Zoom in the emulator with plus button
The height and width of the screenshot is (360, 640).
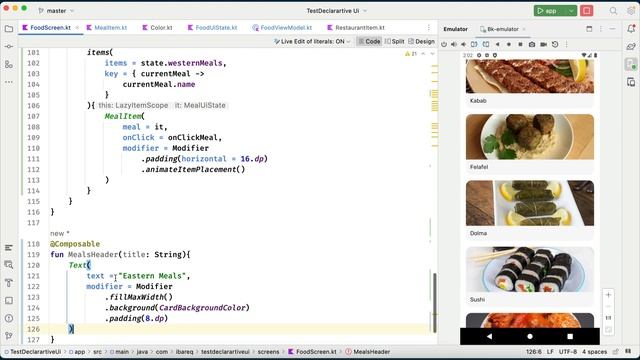608,295
